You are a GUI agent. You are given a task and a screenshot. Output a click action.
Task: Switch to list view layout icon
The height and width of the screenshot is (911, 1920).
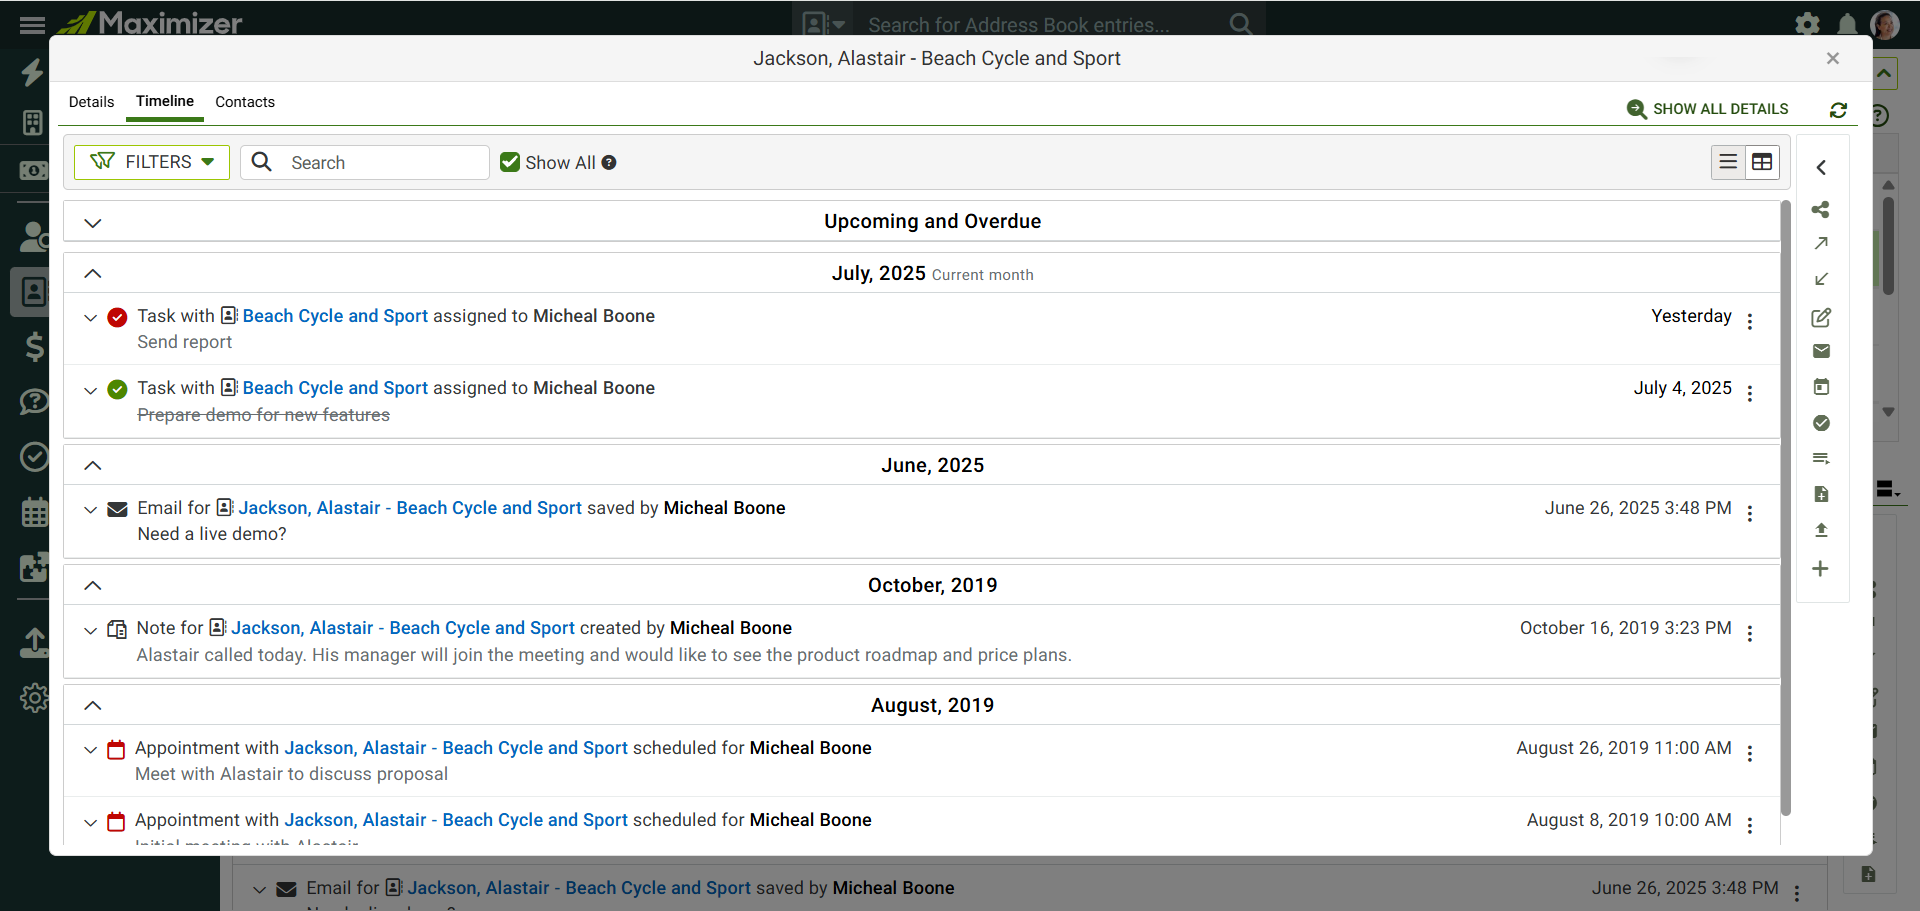1728,162
